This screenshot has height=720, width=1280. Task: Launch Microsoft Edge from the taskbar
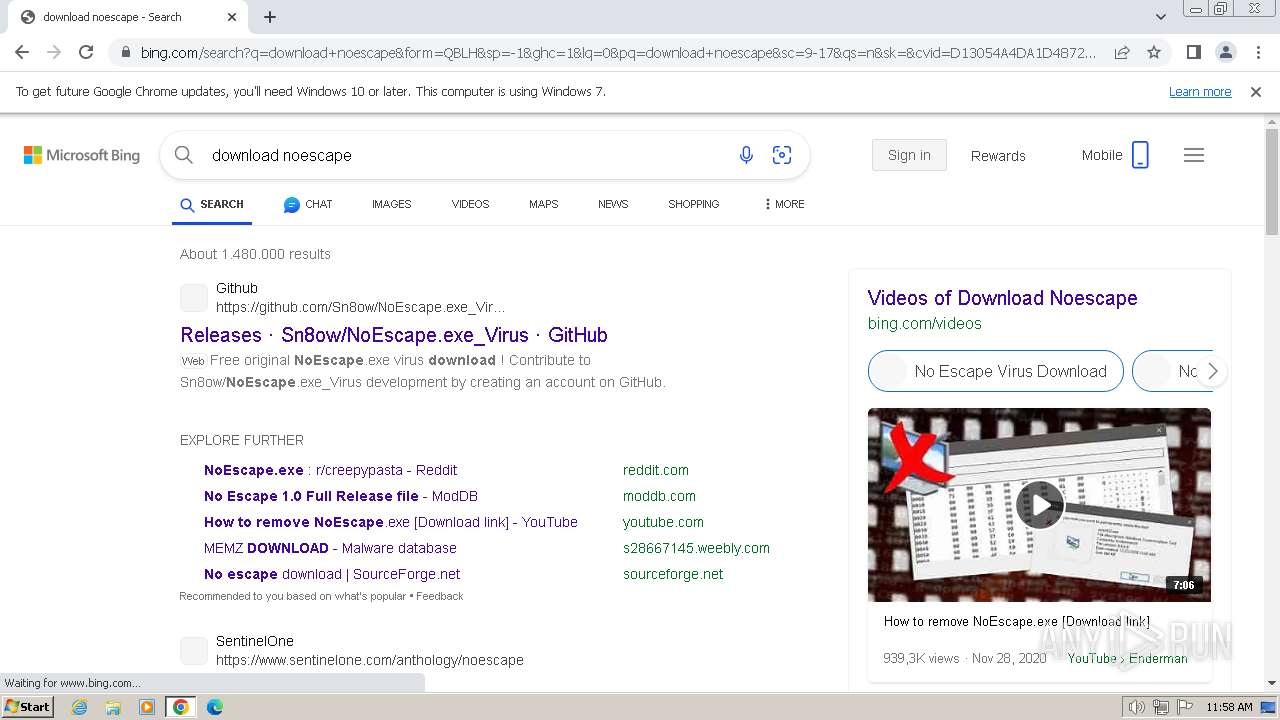coord(214,707)
